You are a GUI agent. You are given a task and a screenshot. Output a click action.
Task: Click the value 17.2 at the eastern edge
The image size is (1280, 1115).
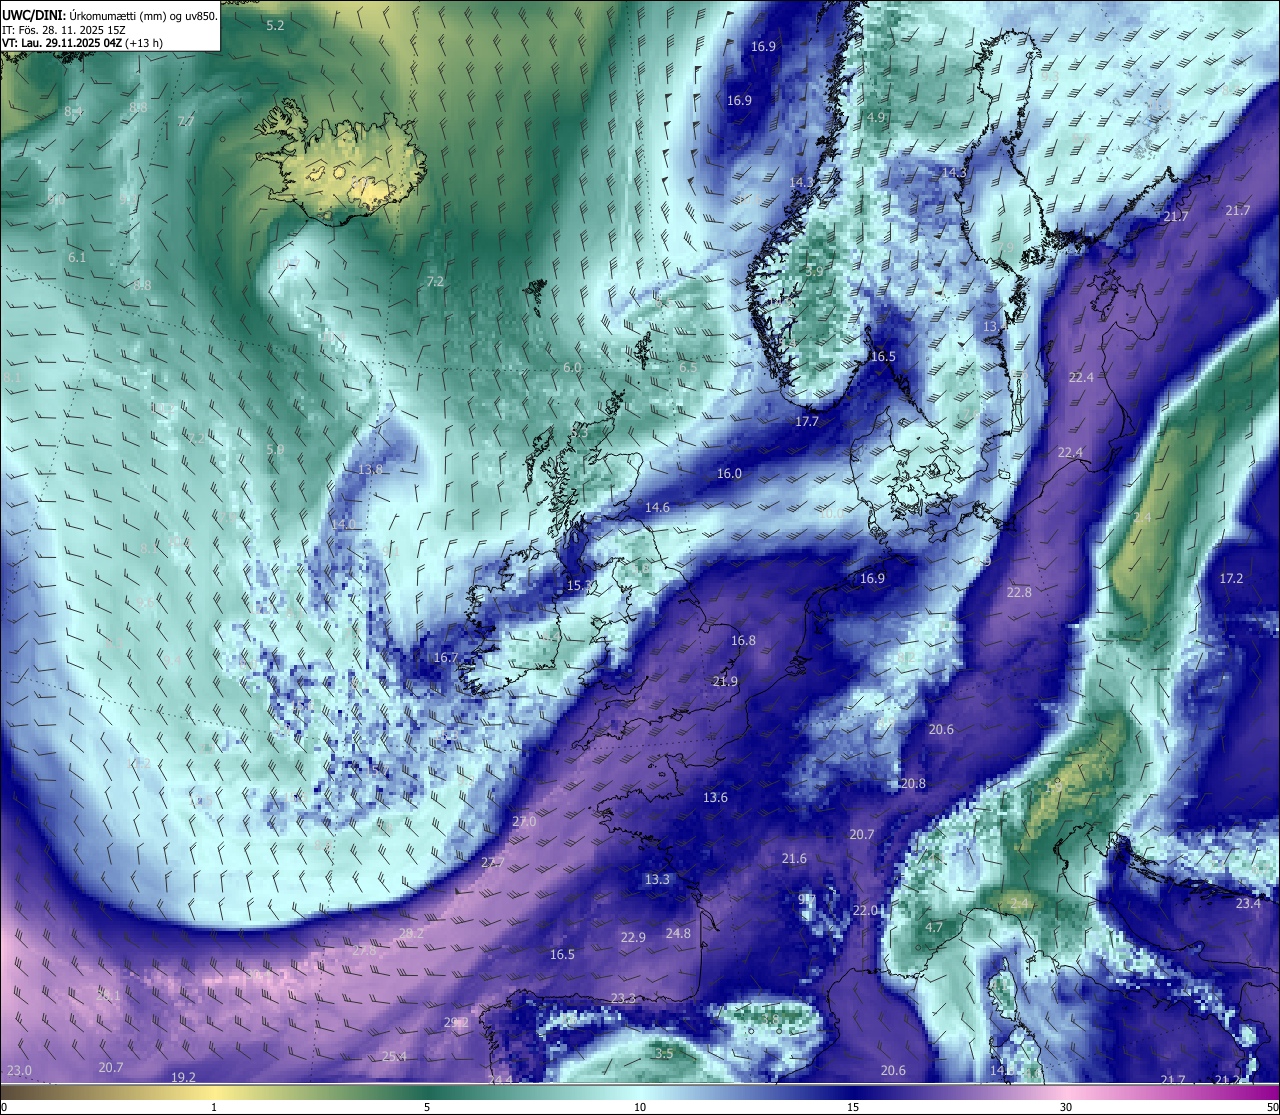[1231, 578]
